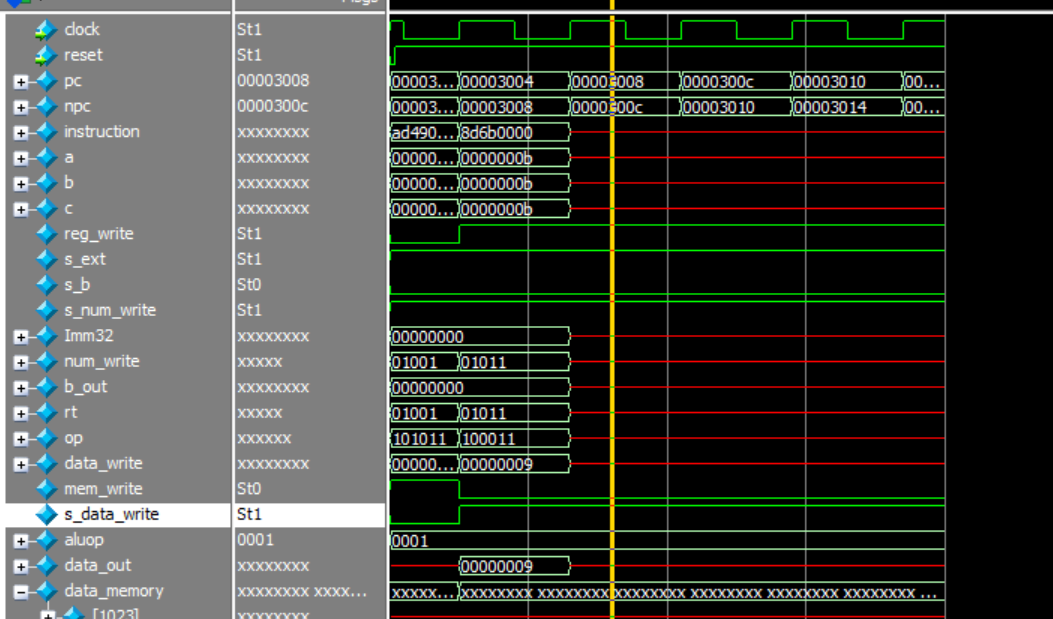This screenshot has width=1053, height=619.
Task: Expand the data_out signal bus
Action: [x=21, y=567]
